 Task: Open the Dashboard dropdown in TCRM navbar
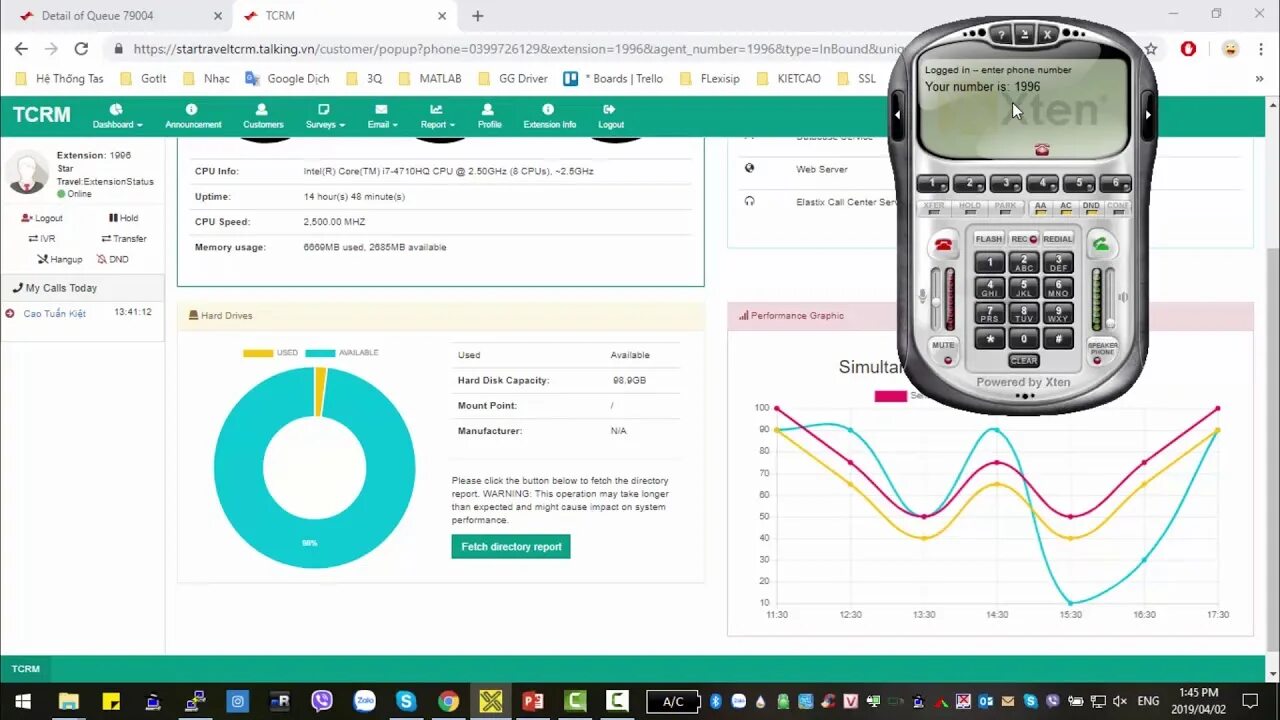(x=117, y=116)
